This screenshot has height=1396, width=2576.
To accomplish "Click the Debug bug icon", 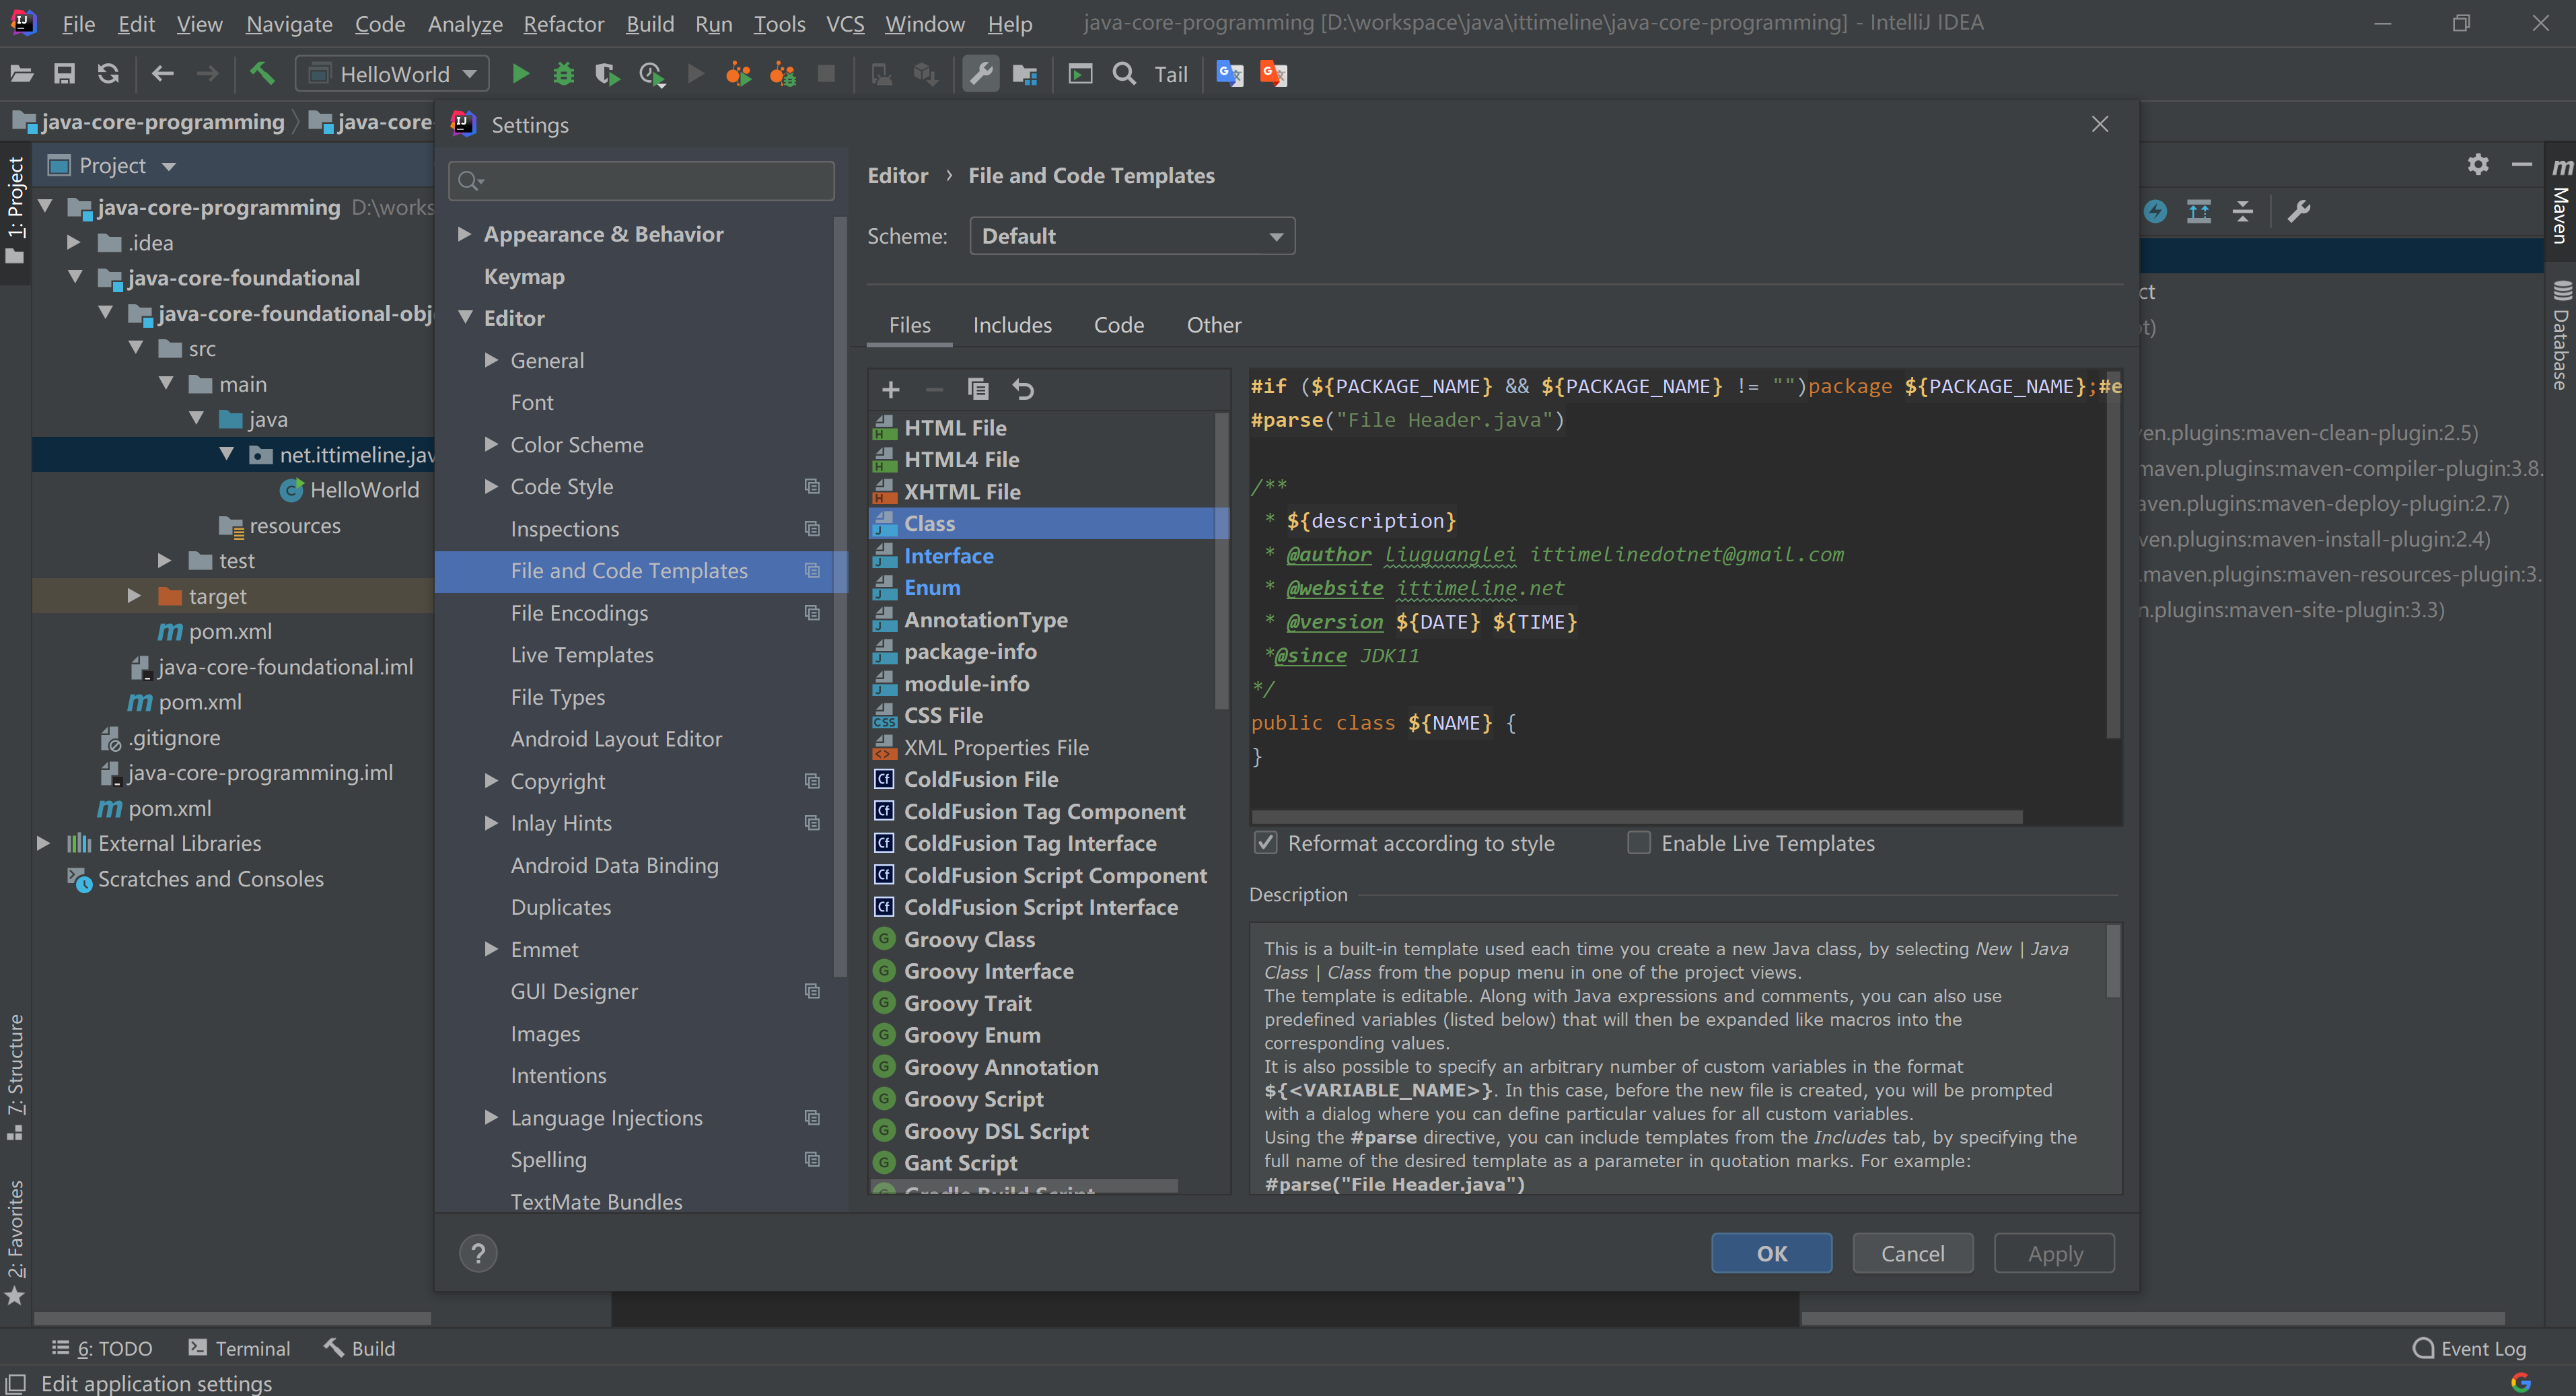I will [564, 74].
